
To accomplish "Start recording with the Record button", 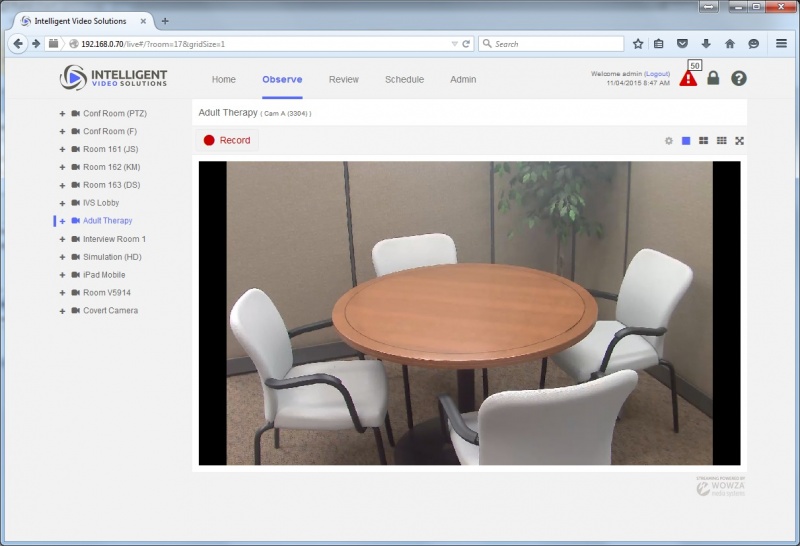I will click(227, 140).
